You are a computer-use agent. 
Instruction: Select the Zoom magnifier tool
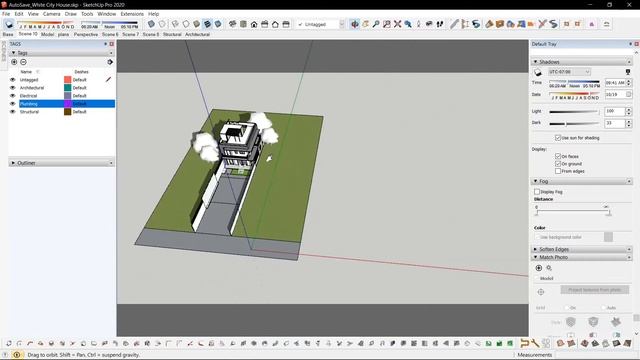(376, 24)
